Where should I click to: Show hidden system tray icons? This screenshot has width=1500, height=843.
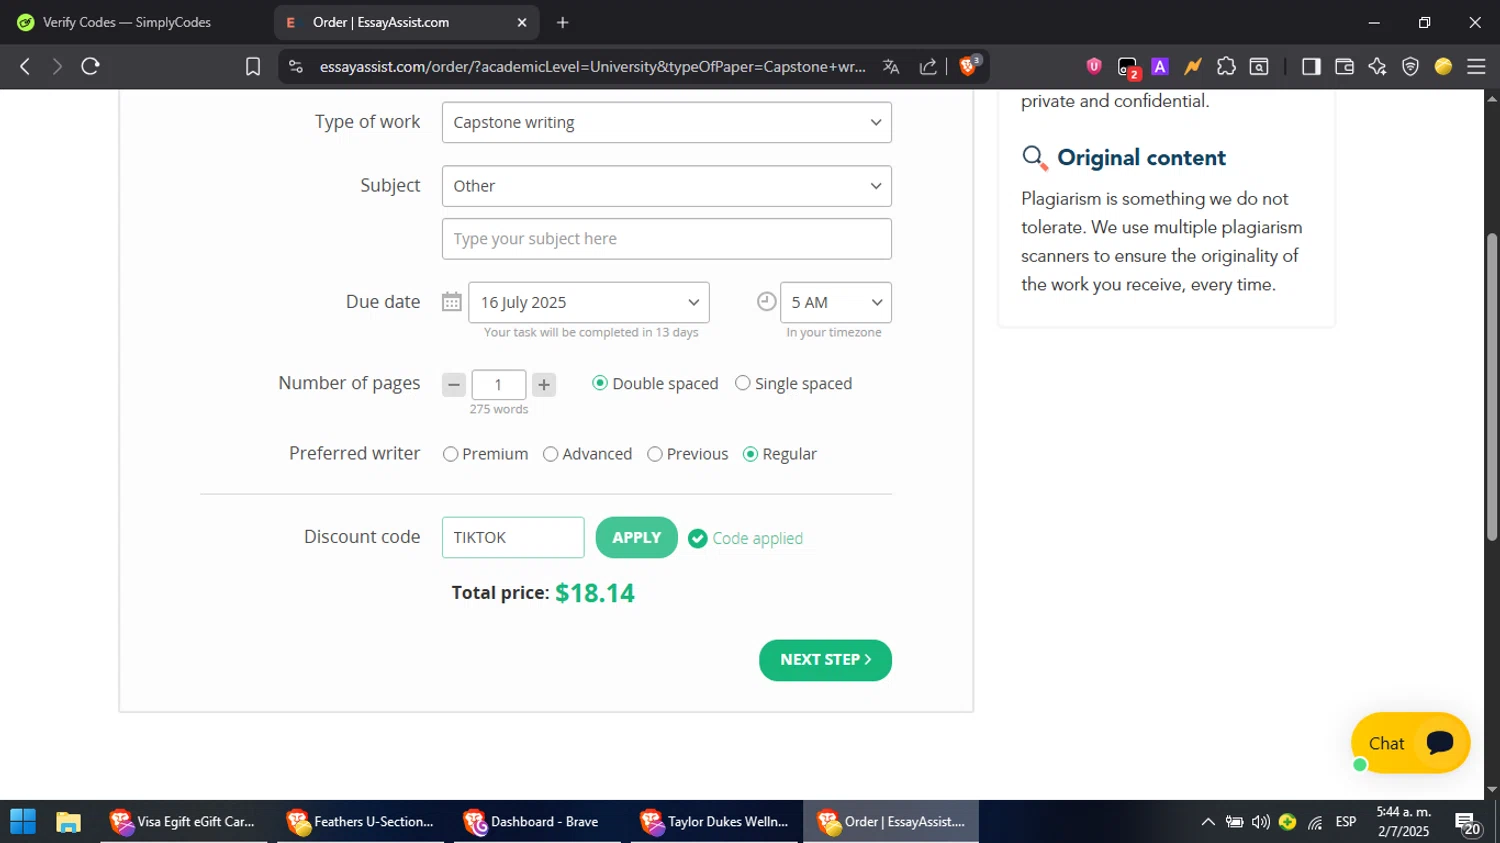[1208, 822]
